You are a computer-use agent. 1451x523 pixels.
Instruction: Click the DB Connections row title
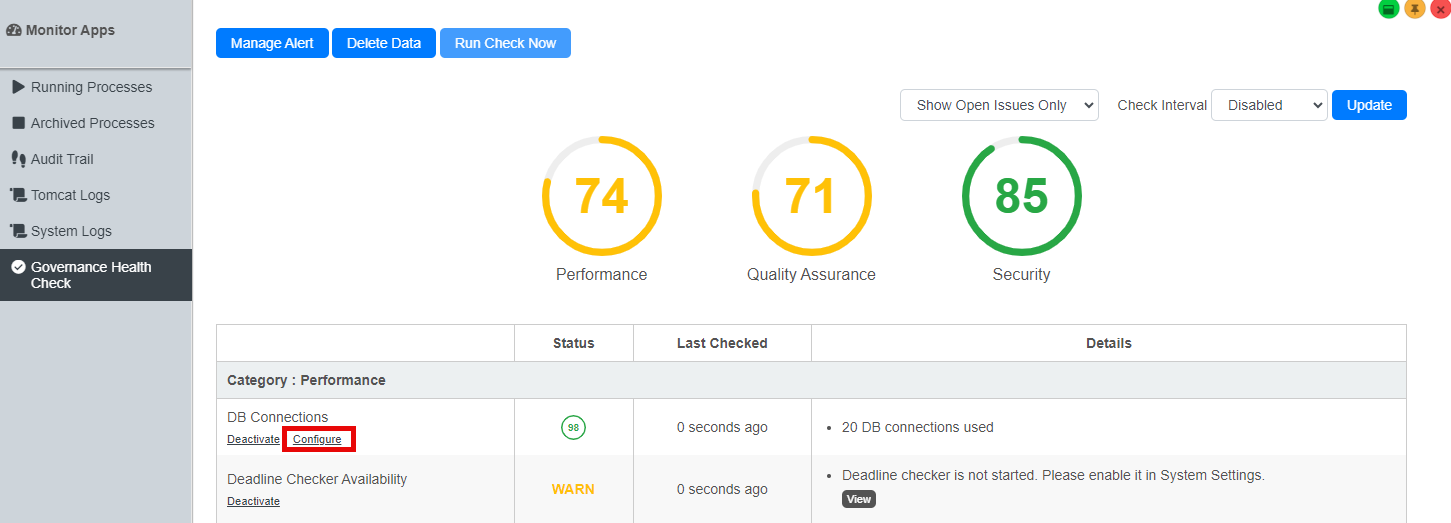pos(277,417)
